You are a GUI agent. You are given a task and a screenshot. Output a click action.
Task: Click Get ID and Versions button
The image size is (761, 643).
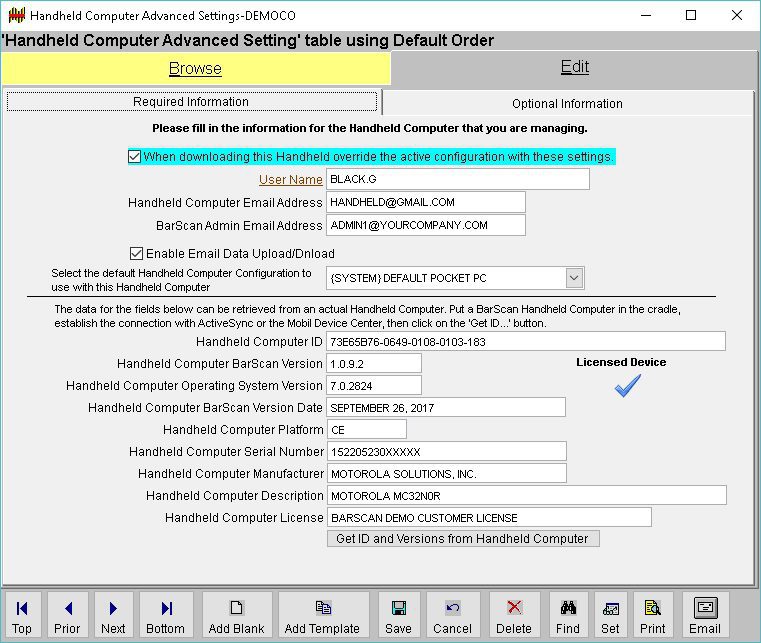[x=462, y=538]
